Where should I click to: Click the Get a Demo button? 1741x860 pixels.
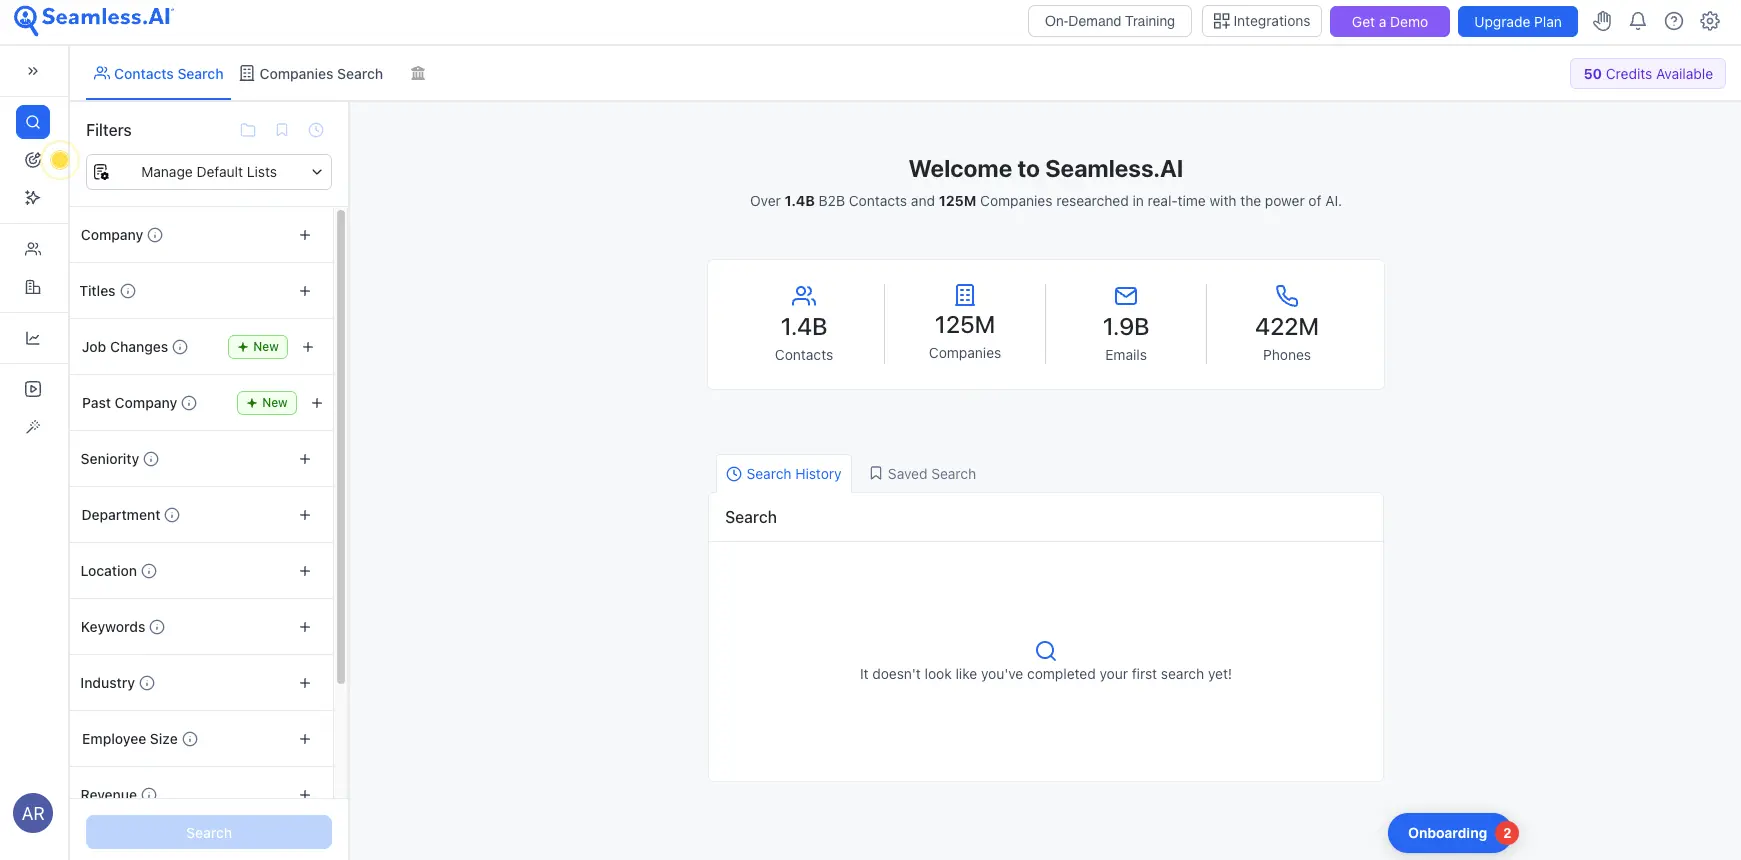pos(1389,22)
